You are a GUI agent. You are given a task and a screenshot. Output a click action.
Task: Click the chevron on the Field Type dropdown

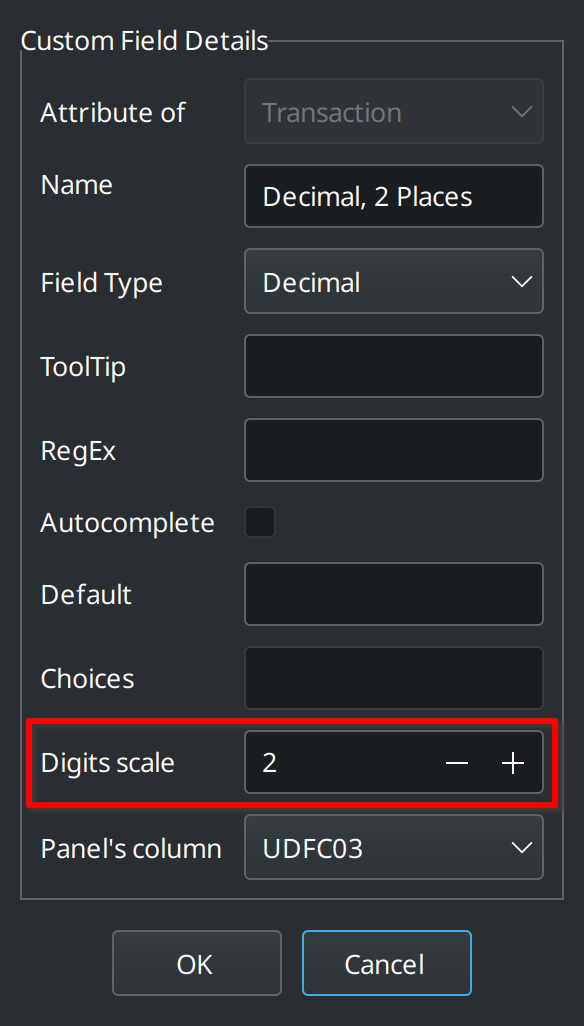pos(521,281)
